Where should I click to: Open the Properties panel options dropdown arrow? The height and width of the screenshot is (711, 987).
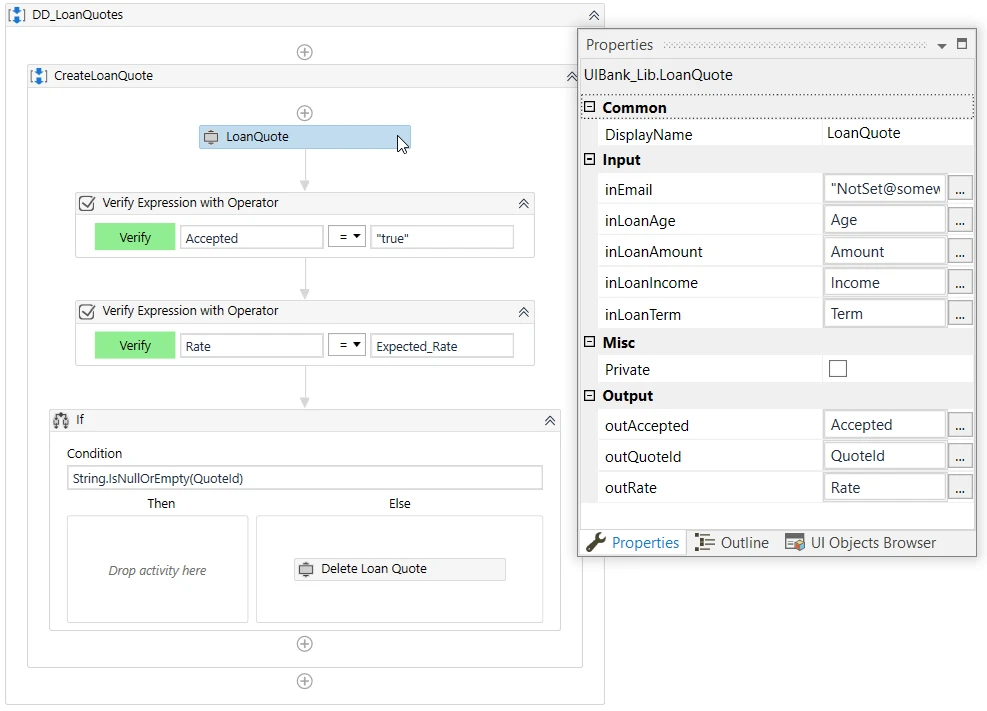pos(942,45)
